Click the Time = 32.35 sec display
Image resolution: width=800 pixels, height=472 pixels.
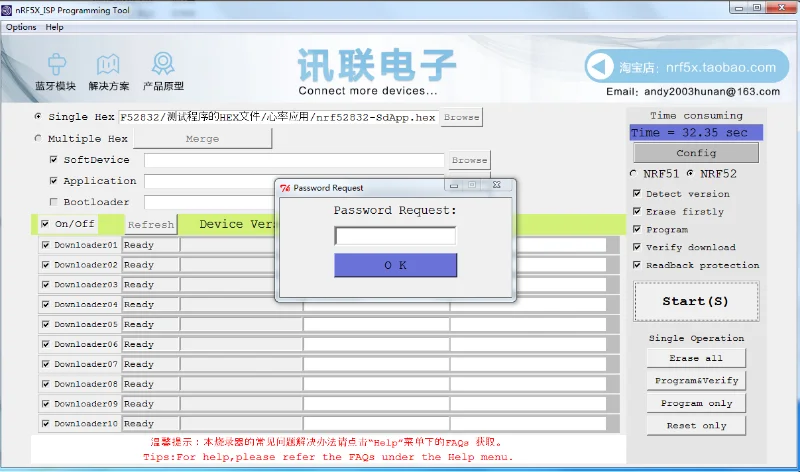(x=696, y=133)
